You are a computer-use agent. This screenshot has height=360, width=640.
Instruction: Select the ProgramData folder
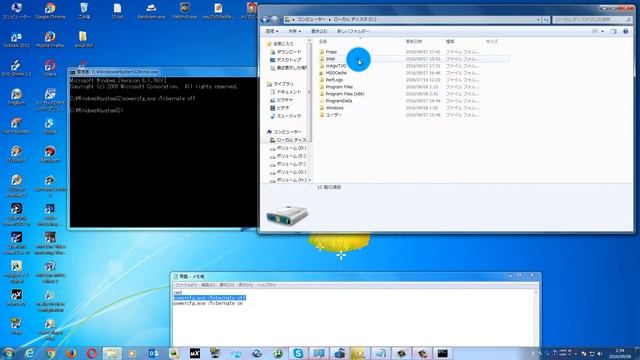pos(338,100)
